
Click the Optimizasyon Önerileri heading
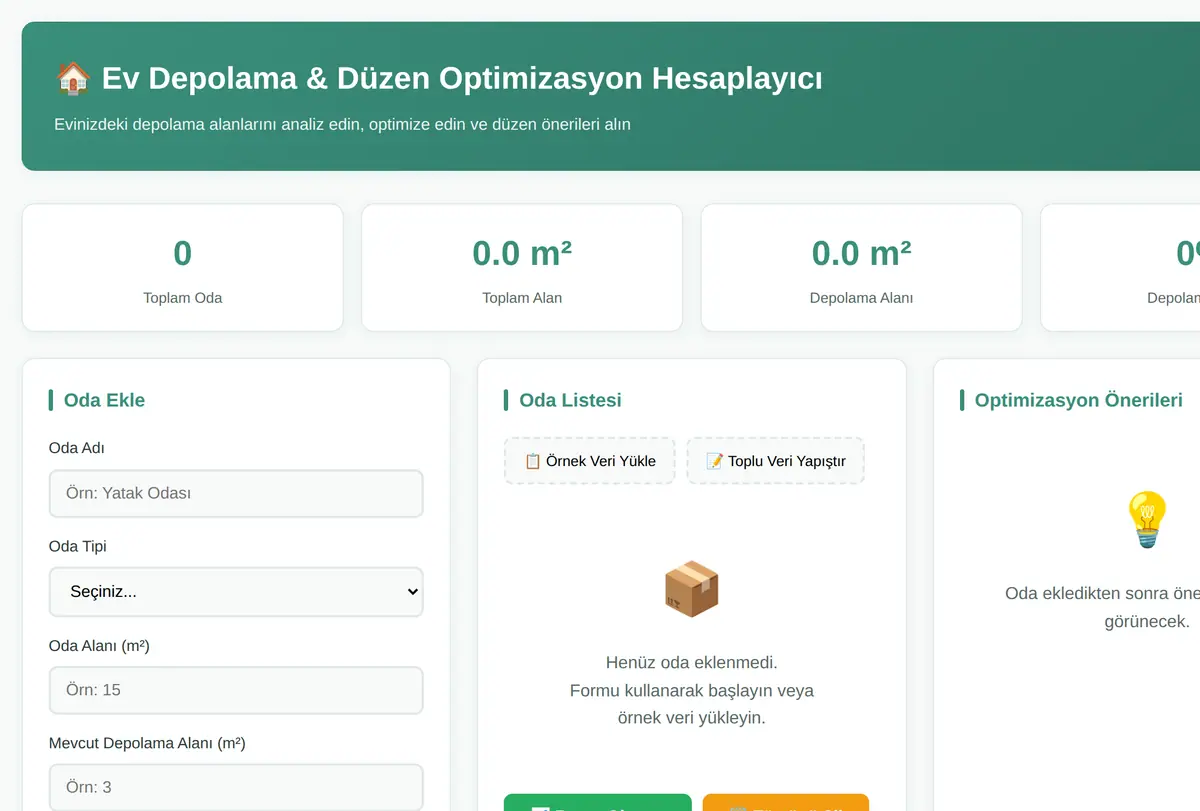point(1078,400)
